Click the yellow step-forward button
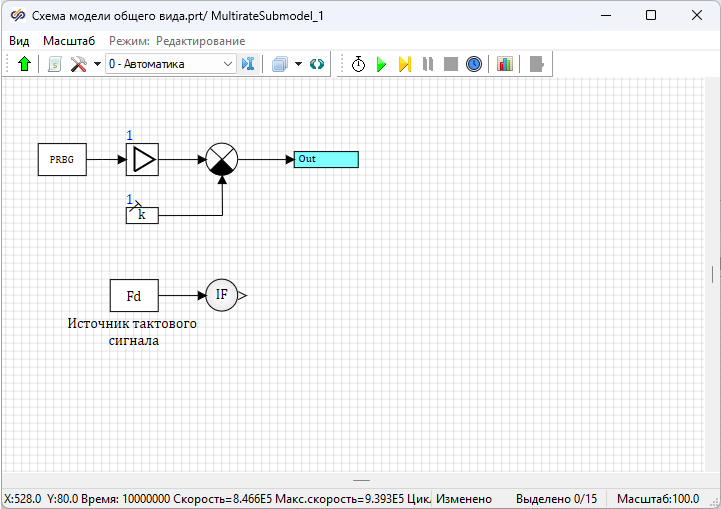 click(x=404, y=64)
